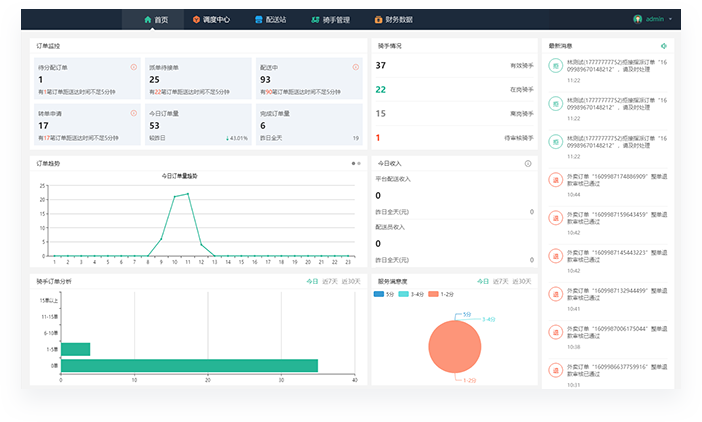The image size is (702, 422).
Task: Click the long 0单 bar in rider chart
Action: pos(189,365)
